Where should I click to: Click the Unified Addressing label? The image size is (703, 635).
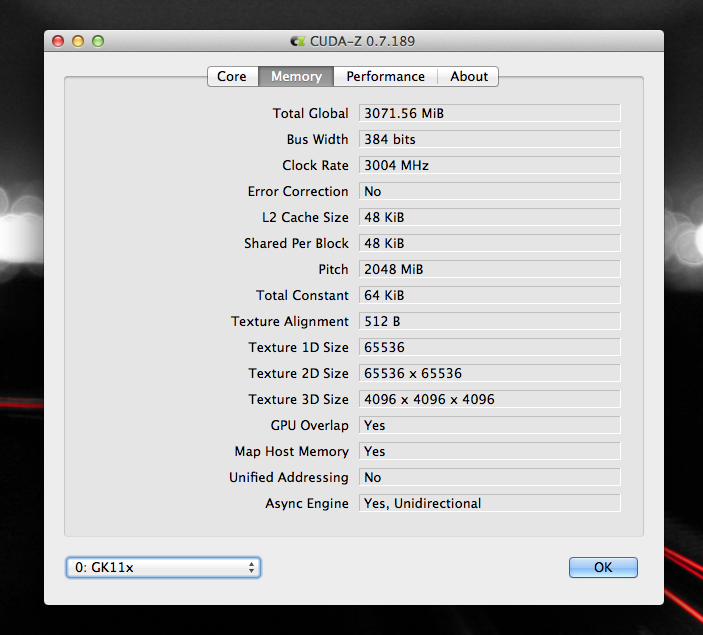[x=289, y=477]
